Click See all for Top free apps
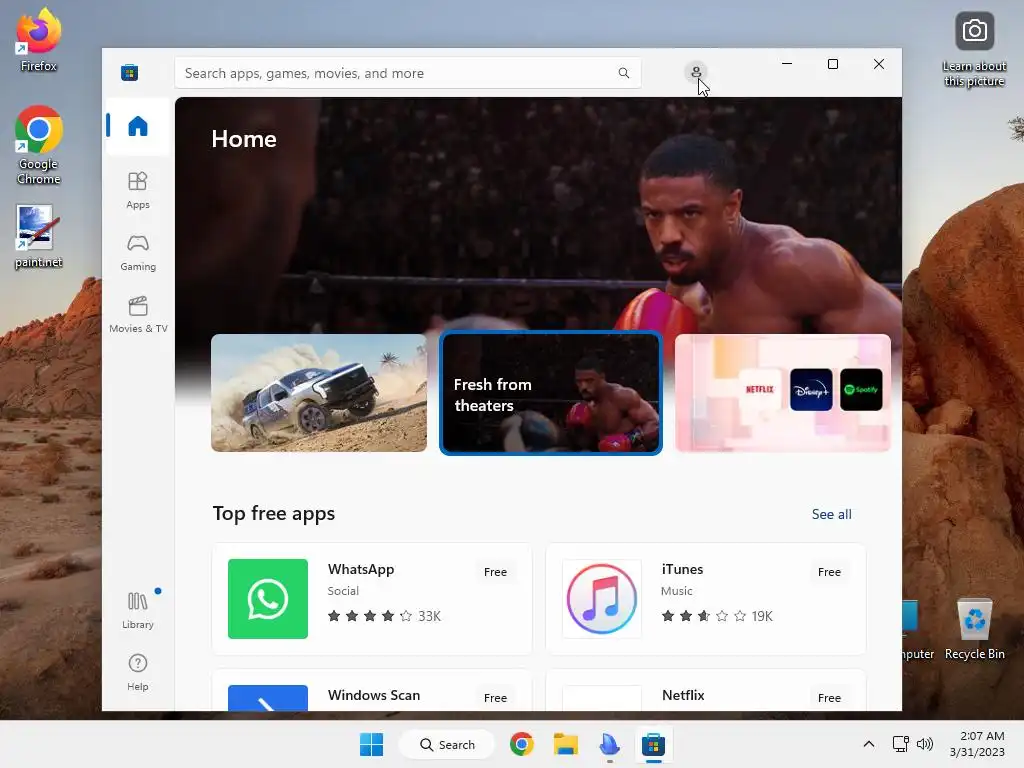Viewport: 1024px width, 768px height. [831, 514]
